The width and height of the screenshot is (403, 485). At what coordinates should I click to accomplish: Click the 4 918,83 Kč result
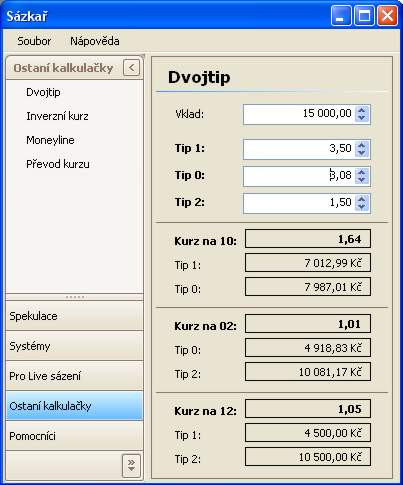coord(308,348)
